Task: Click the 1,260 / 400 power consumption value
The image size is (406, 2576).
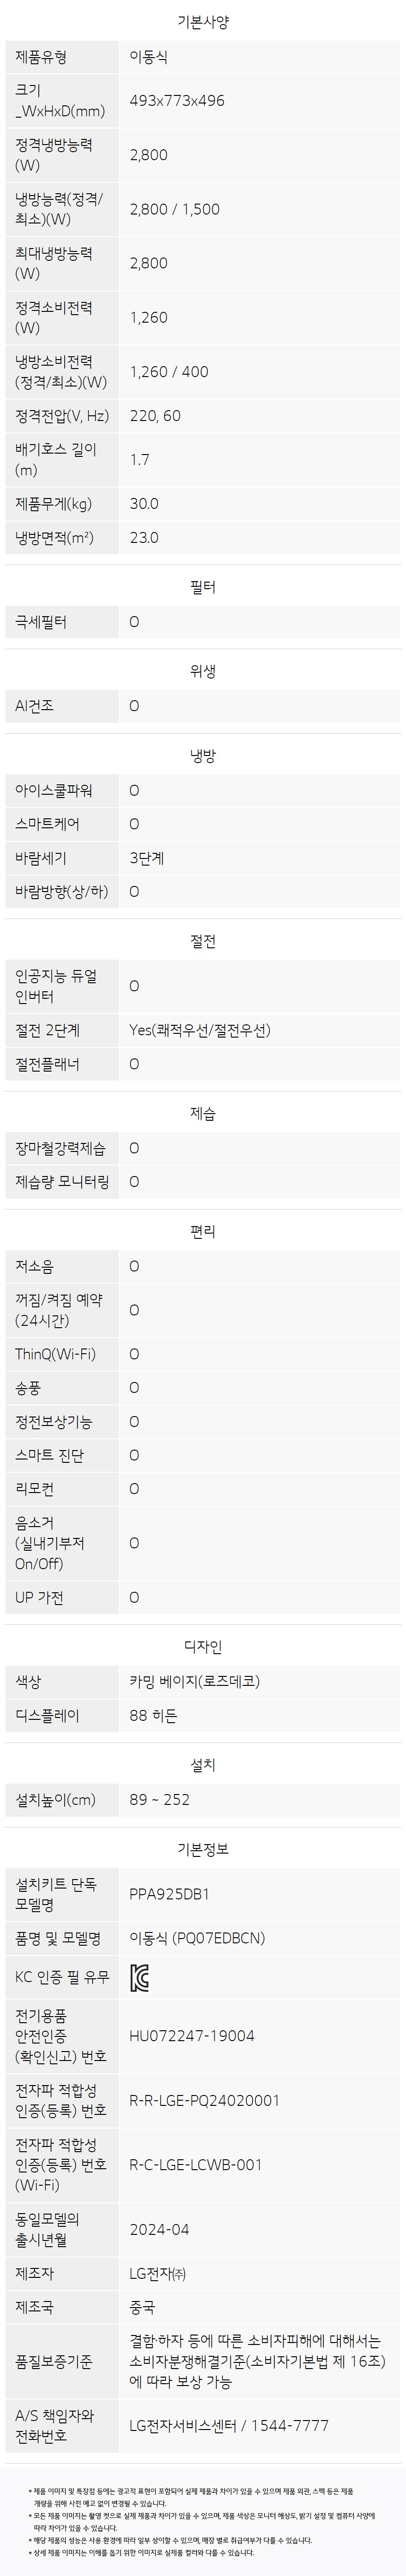Action: pos(169,372)
